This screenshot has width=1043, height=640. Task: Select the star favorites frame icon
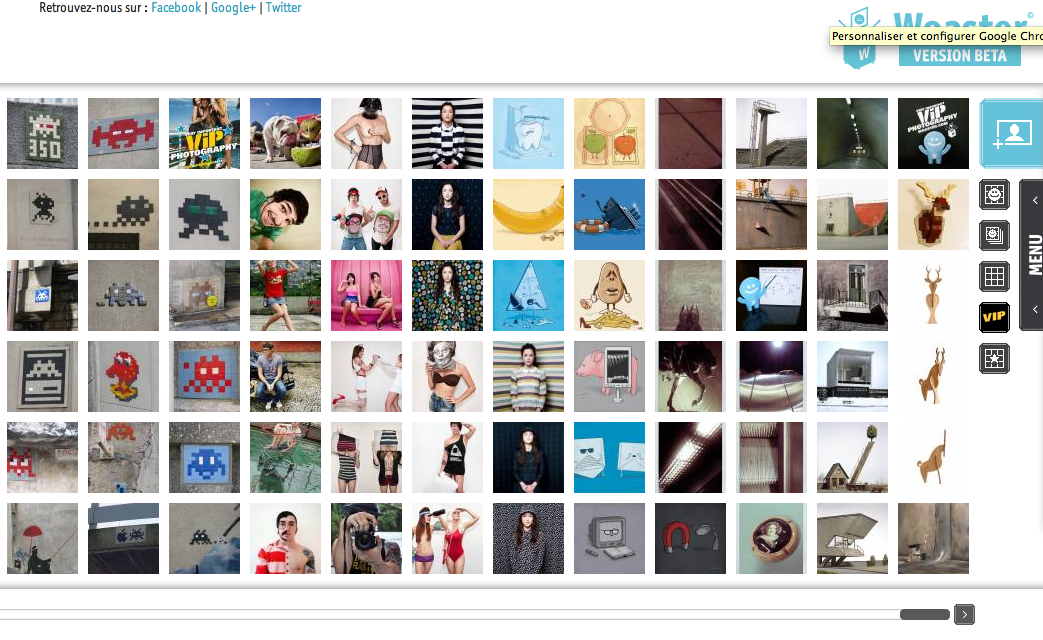coord(994,359)
